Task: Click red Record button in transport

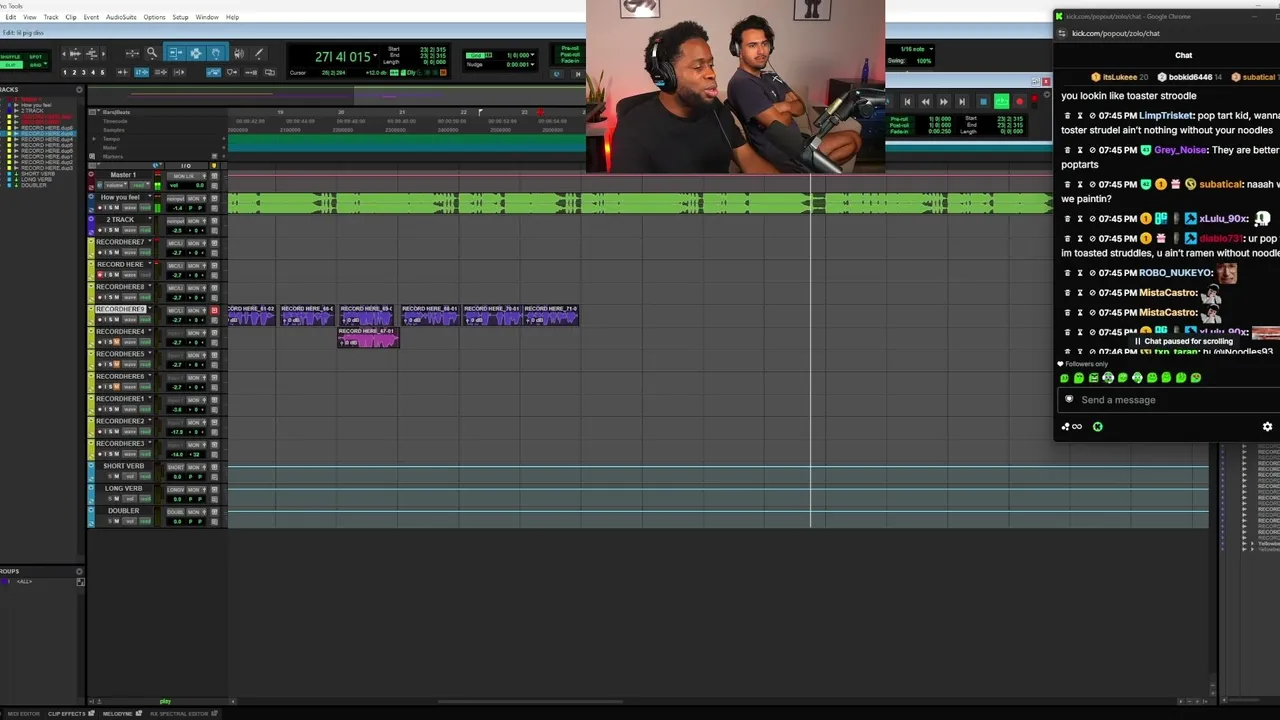Action: [x=1020, y=102]
